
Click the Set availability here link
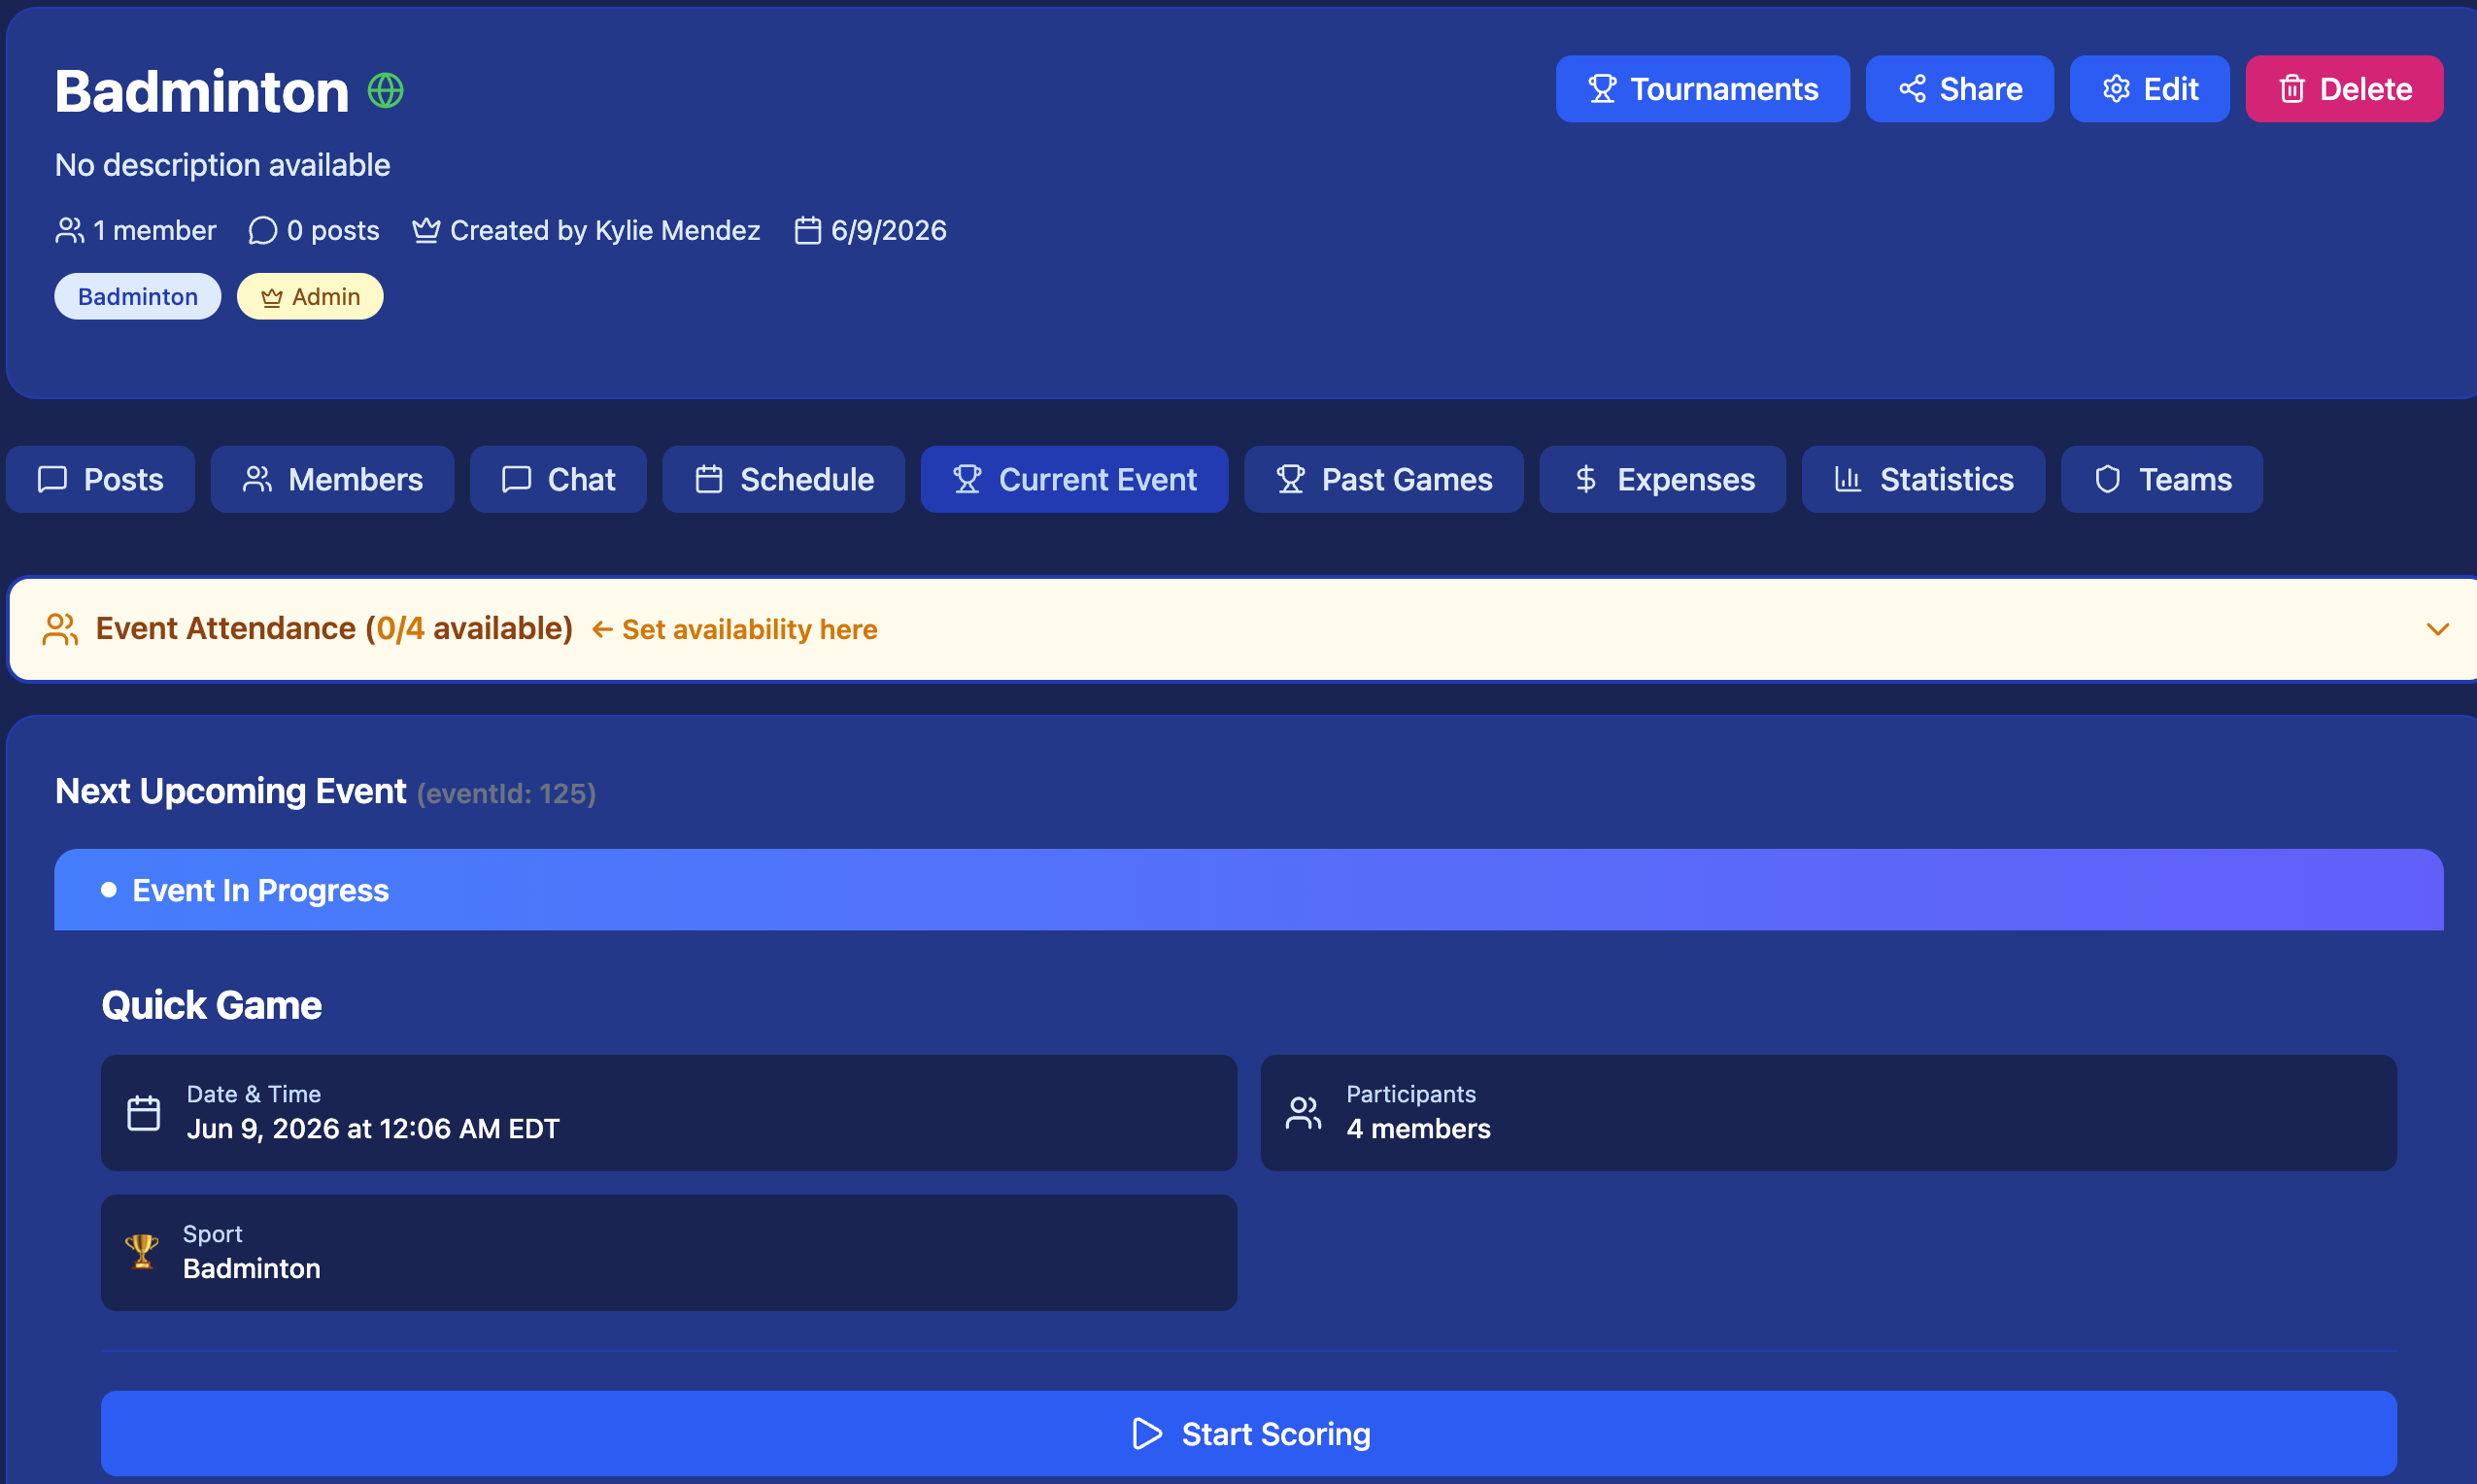pos(735,629)
